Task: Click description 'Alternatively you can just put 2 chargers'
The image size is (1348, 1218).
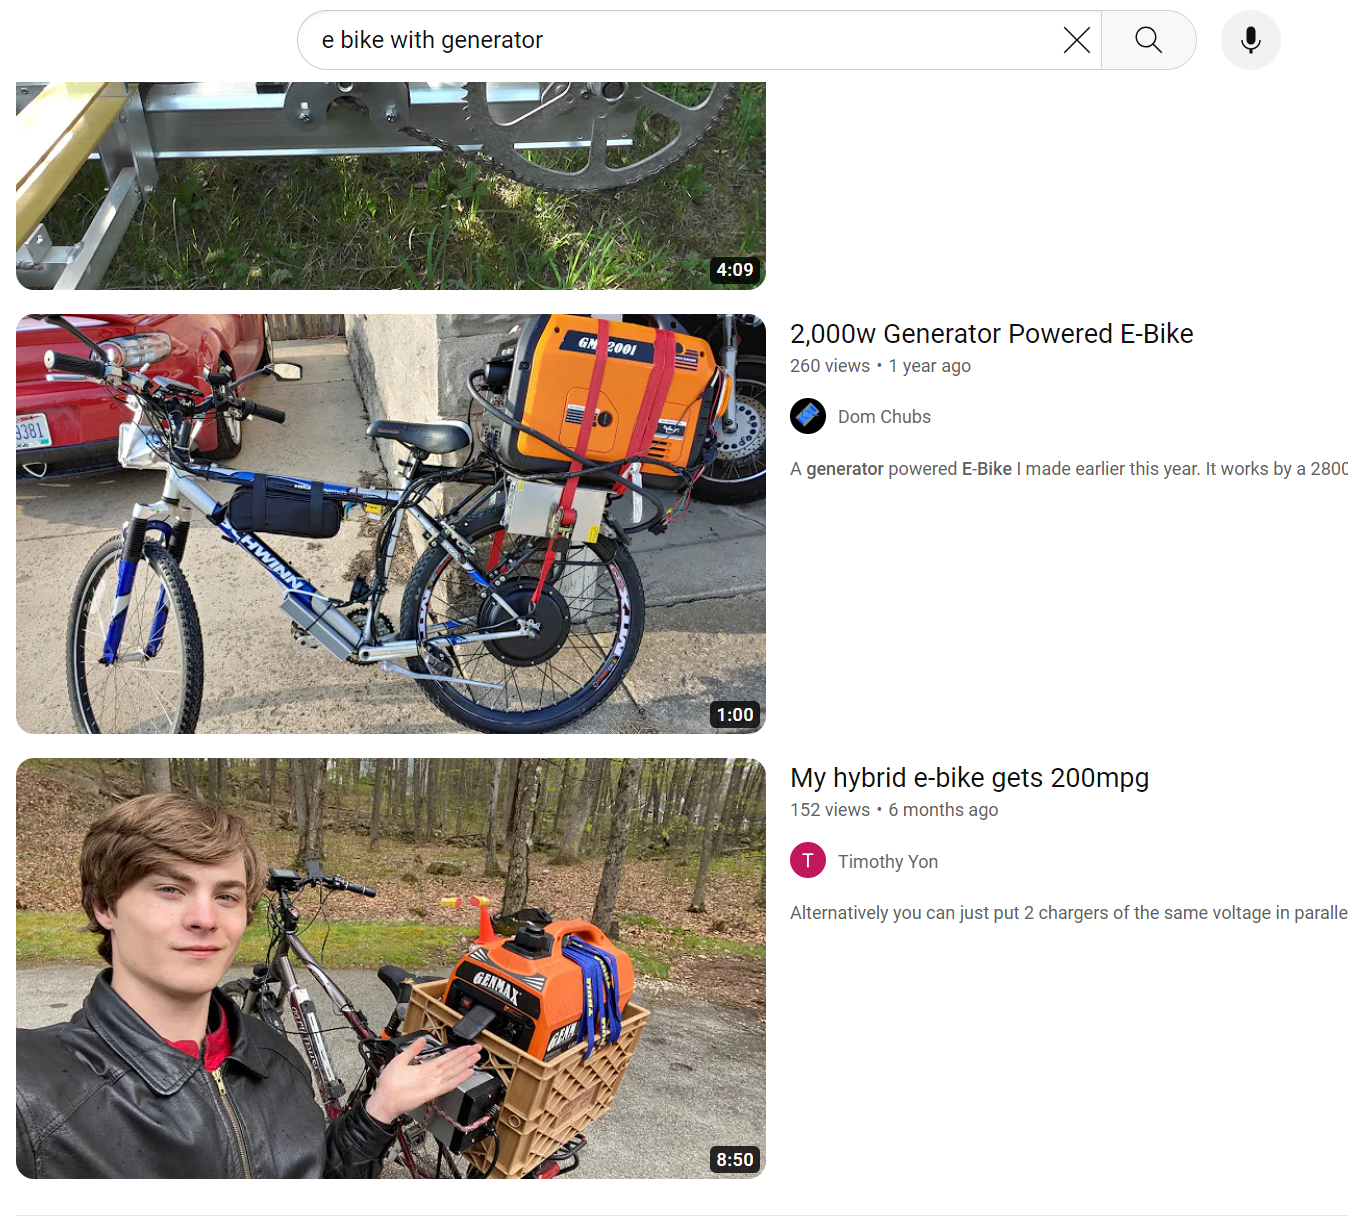Action: (1069, 913)
